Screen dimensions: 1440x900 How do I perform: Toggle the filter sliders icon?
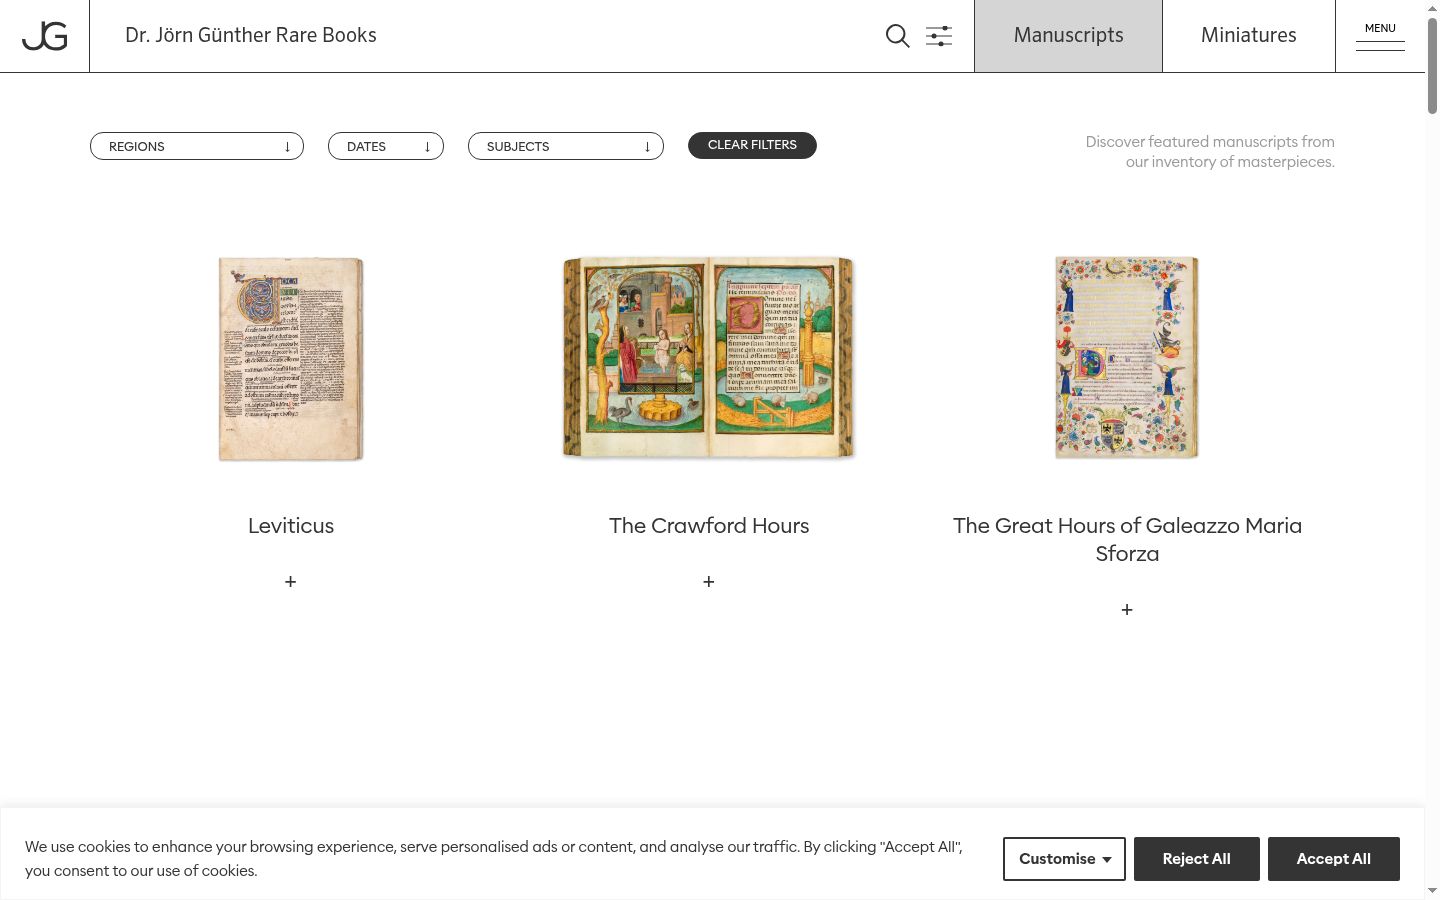tap(939, 36)
